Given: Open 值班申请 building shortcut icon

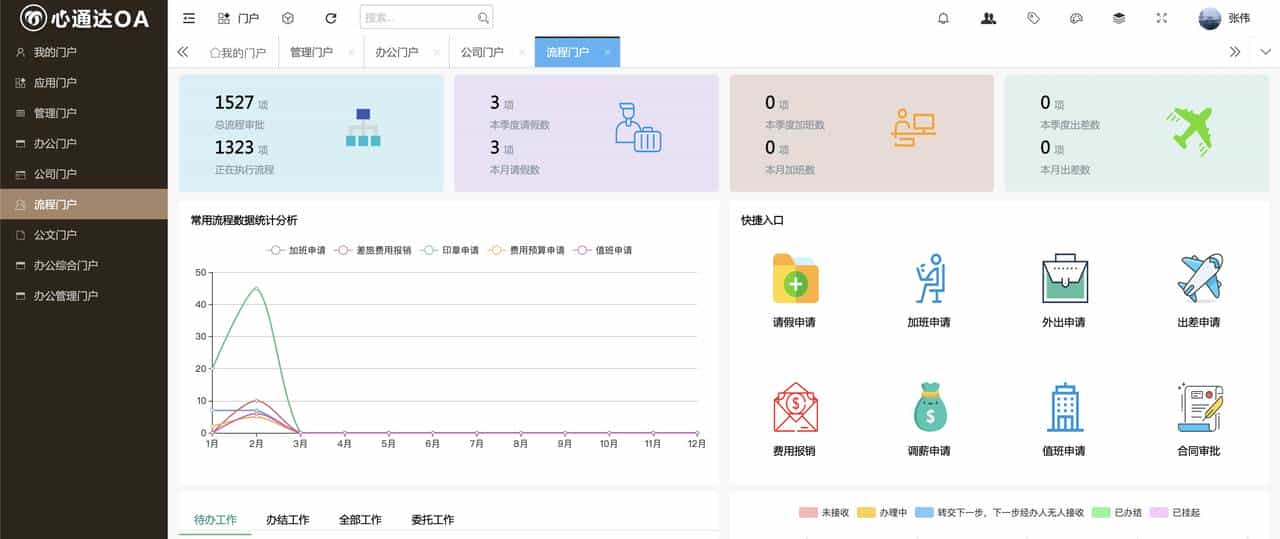Looking at the screenshot, I should tap(1064, 407).
